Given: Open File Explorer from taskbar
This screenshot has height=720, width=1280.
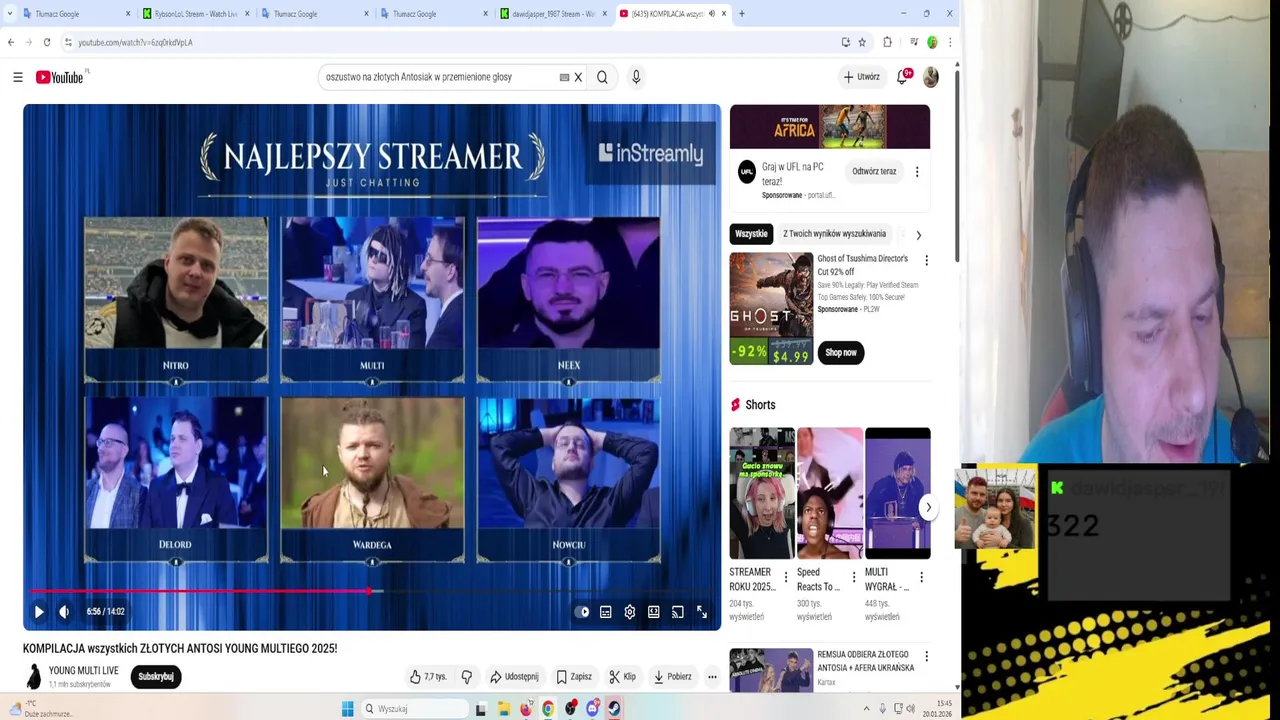Looking at the screenshot, I should coord(504,709).
